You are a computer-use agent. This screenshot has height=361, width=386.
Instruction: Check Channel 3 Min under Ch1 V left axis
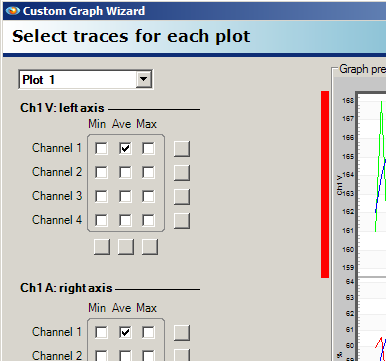101,196
